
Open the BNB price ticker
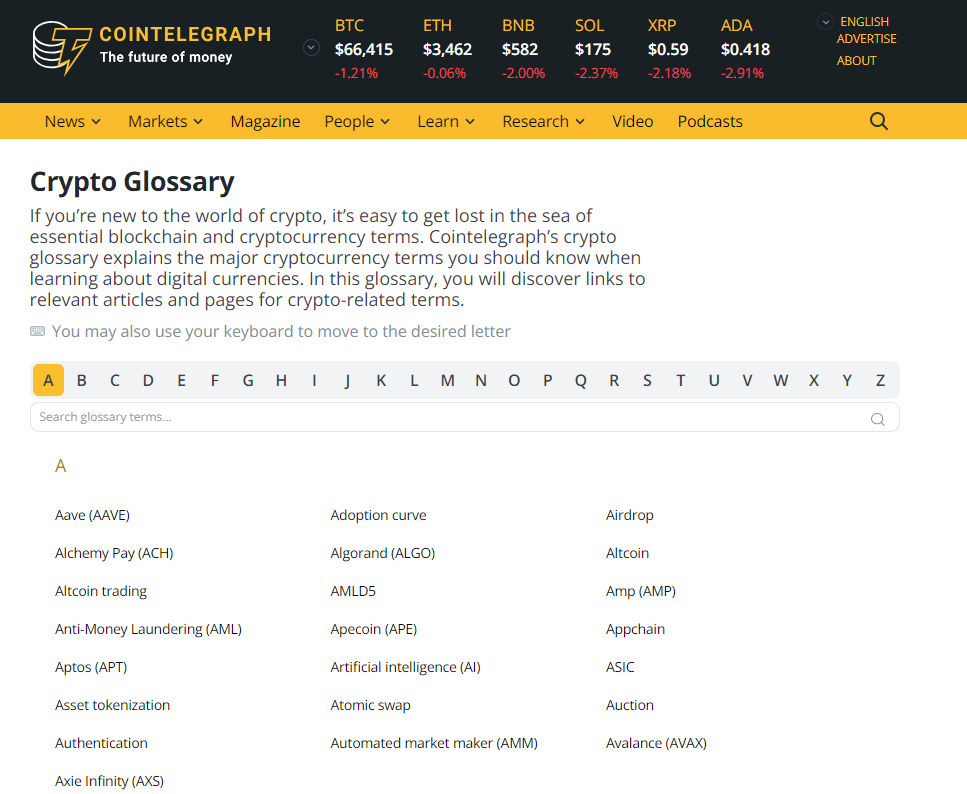click(x=523, y=49)
